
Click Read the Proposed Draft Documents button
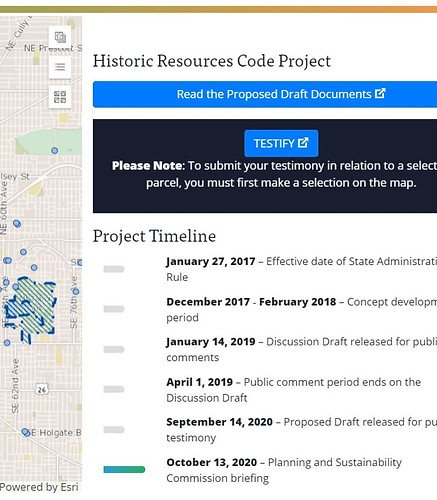(x=265, y=94)
